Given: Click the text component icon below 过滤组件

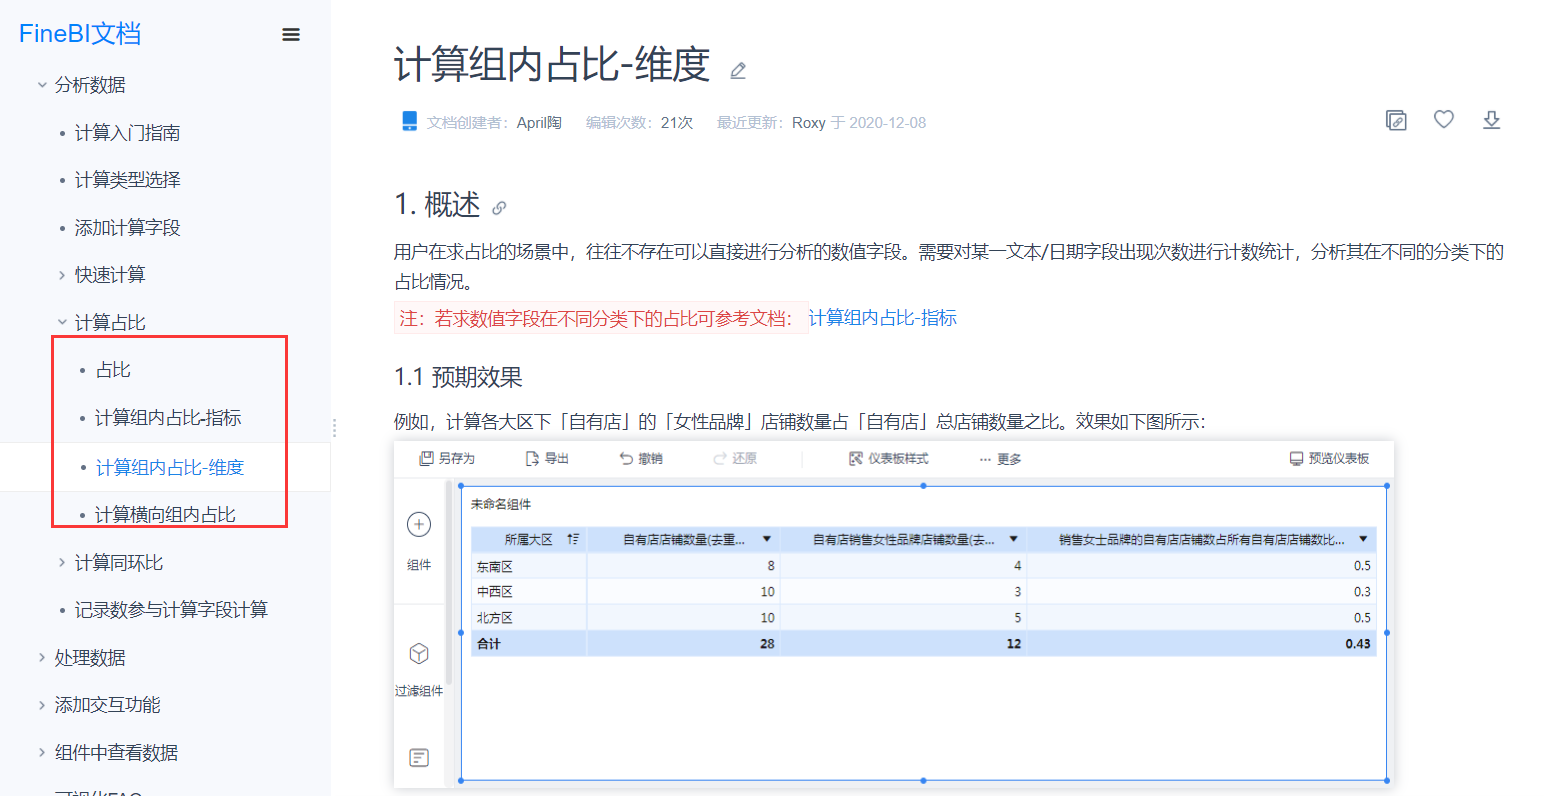Looking at the screenshot, I should [x=419, y=758].
